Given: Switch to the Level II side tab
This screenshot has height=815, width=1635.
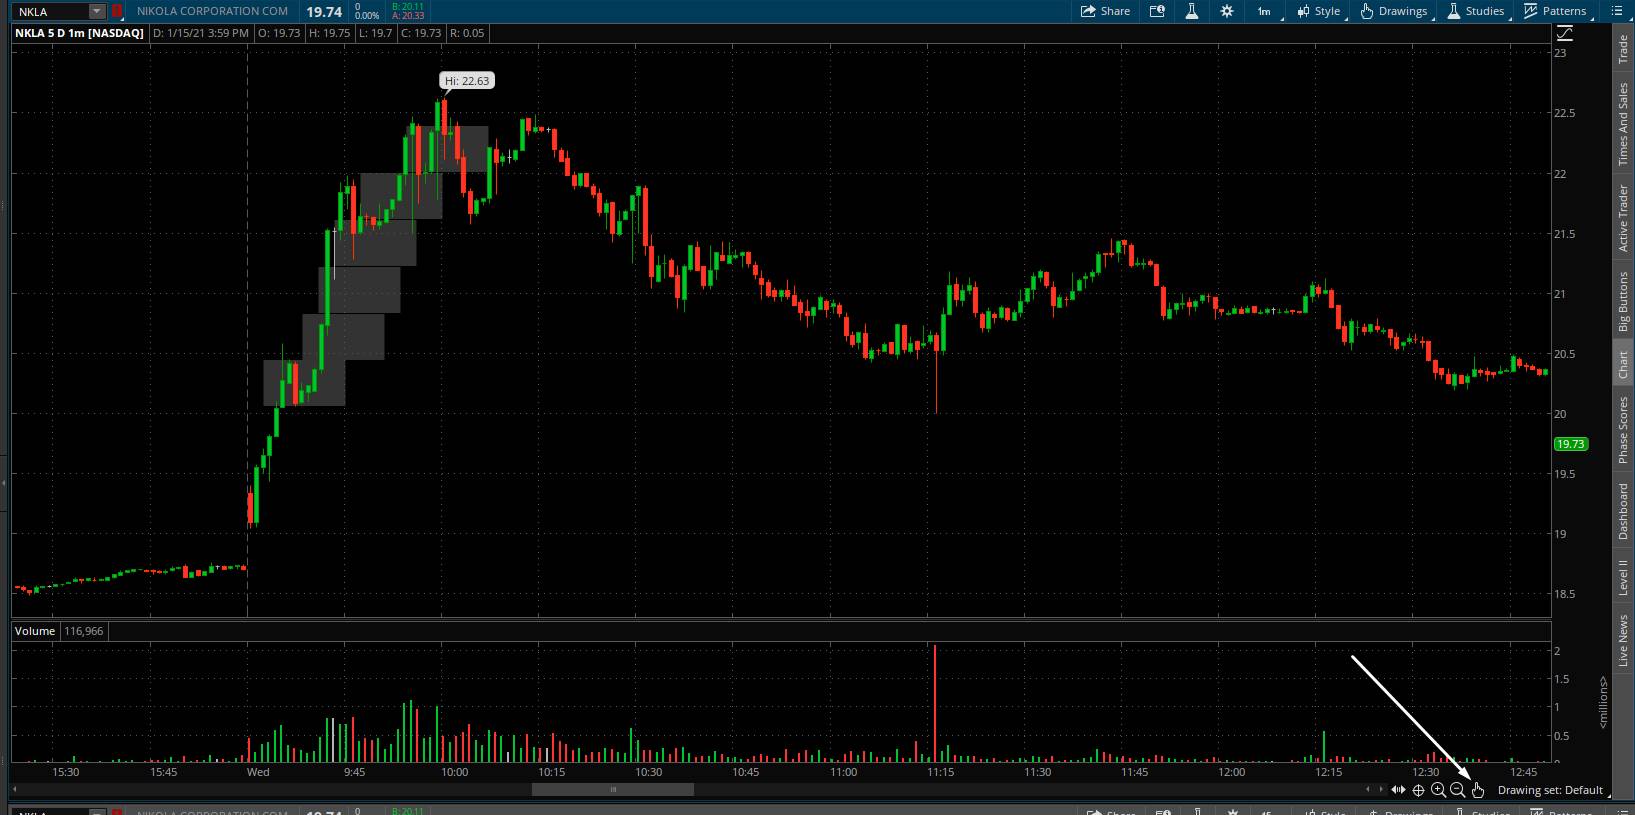Looking at the screenshot, I should [1623, 578].
